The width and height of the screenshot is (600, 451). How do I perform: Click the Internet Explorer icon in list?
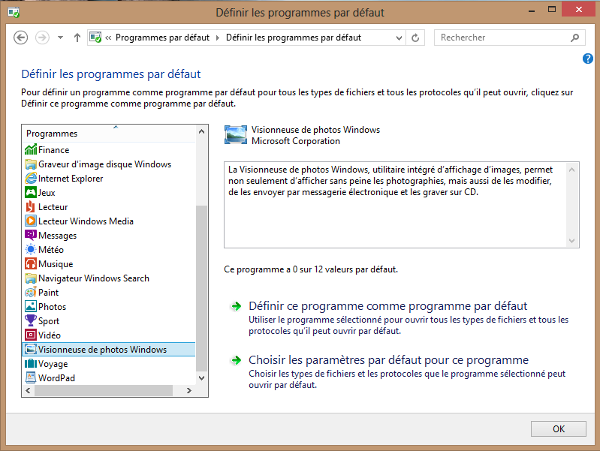click(x=31, y=178)
